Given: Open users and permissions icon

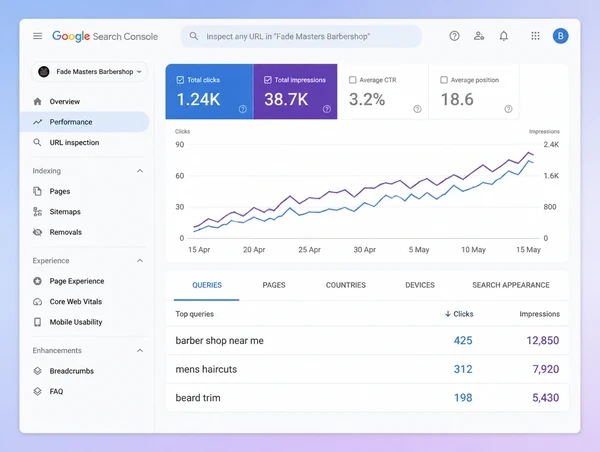Looking at the screenshot, I should click(x=479, y=36).
